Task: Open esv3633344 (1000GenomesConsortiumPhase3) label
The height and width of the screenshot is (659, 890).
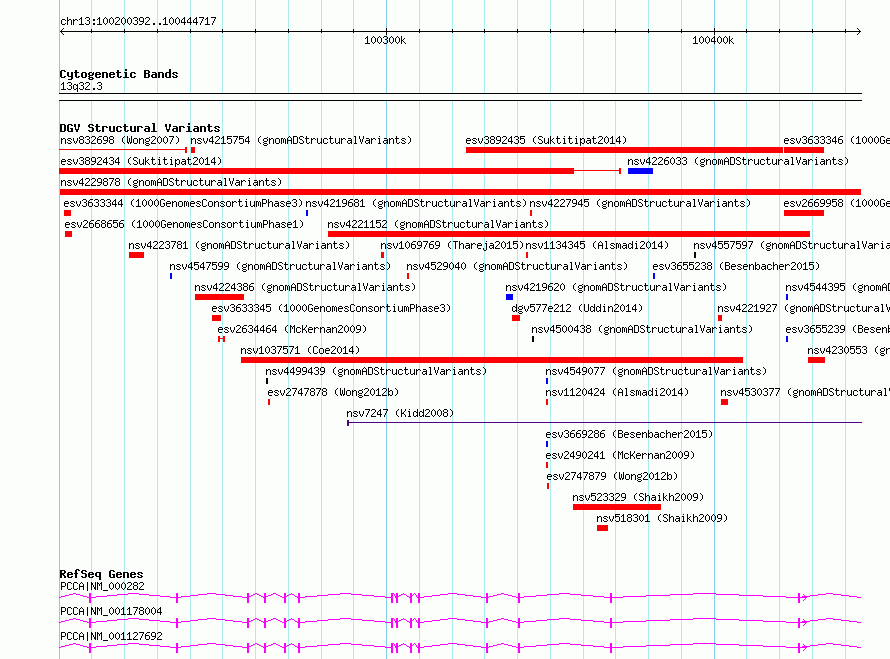Action: (x=183, y=203)
